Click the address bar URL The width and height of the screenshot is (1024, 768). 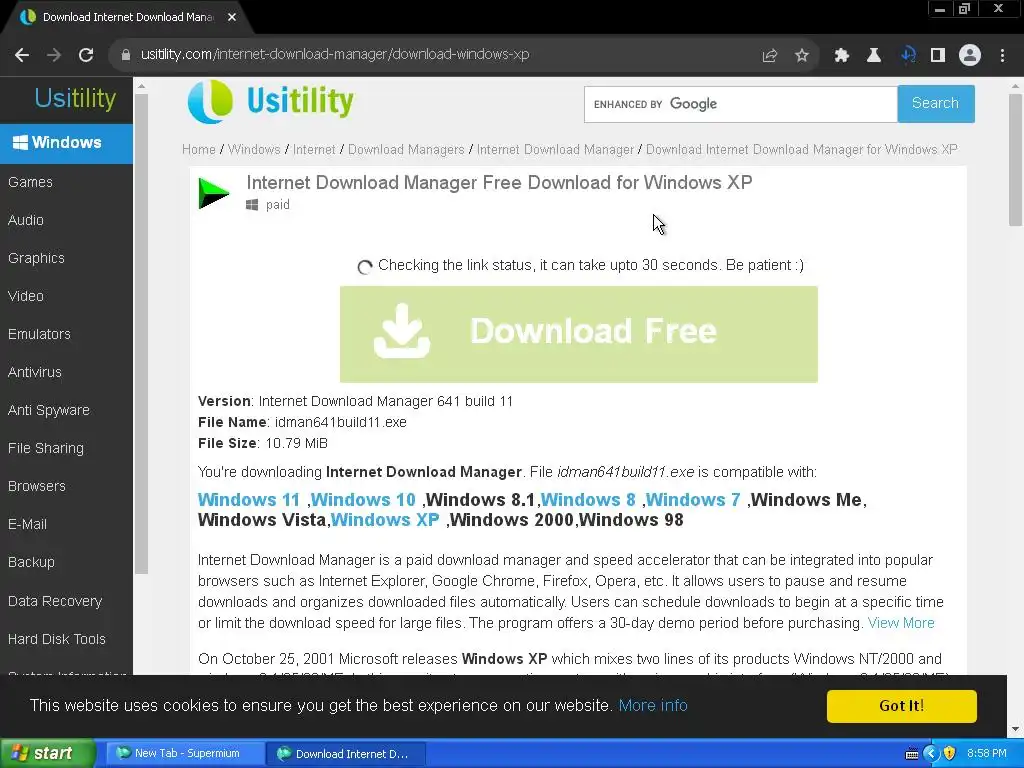[x=335, y=55]
